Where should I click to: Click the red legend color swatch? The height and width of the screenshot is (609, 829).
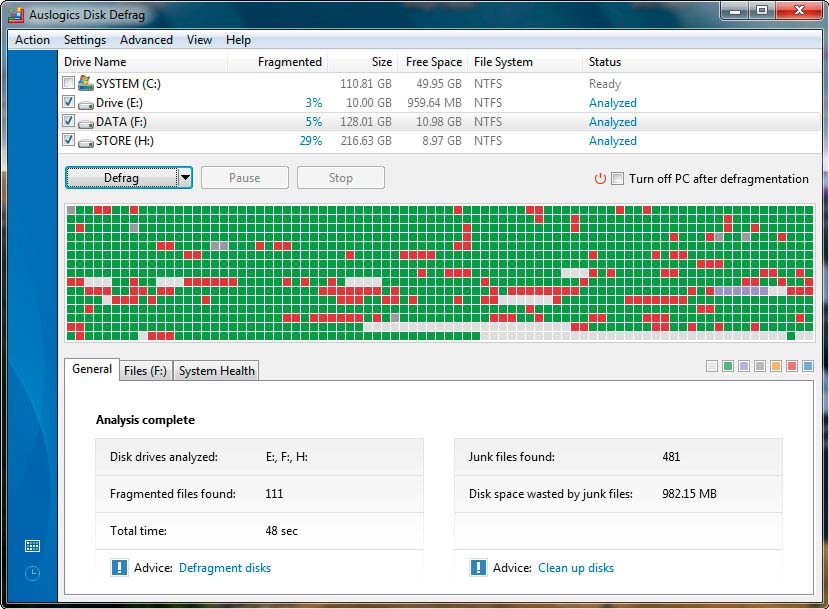click(791, 366)
